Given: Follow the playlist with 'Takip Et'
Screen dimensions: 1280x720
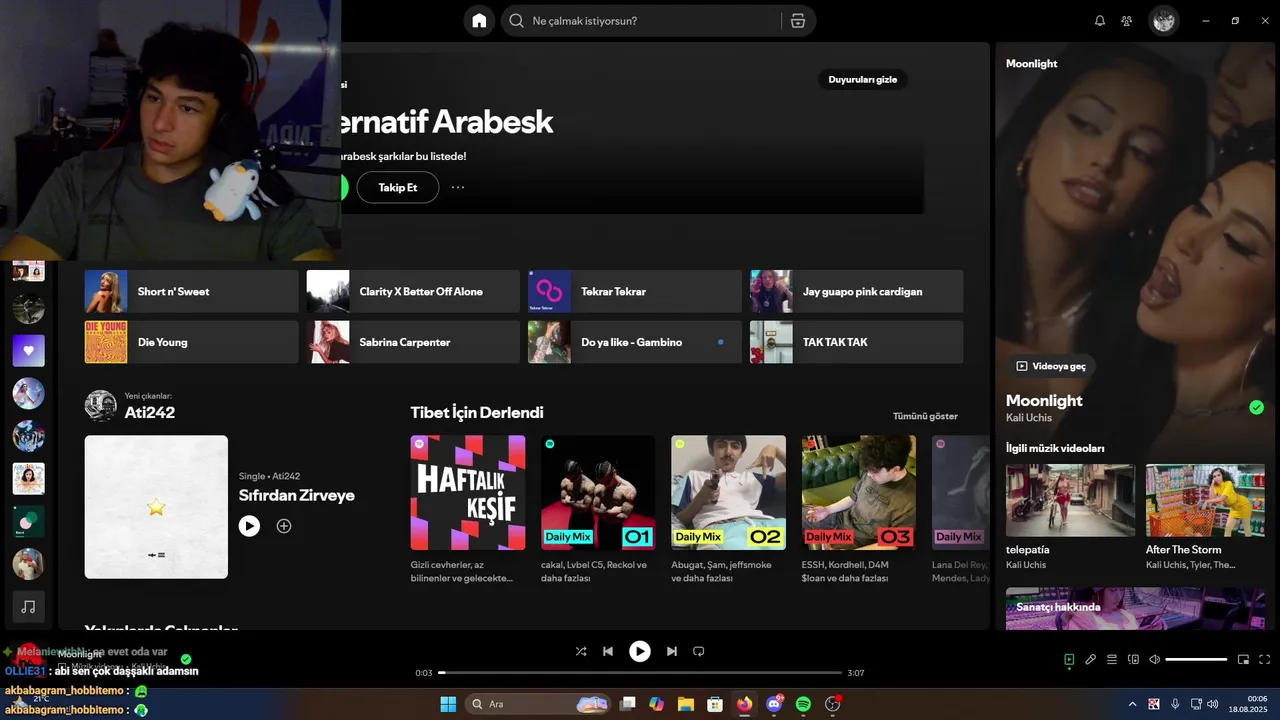Looking at the screenshot, I should [x=398, y=187].
